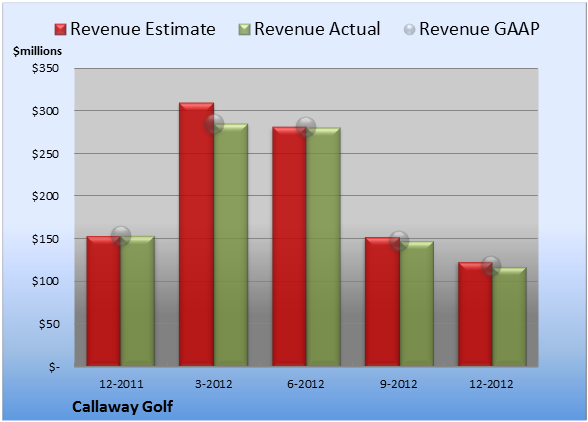Select the green actual bar for 6-2012

coord(323,247)
